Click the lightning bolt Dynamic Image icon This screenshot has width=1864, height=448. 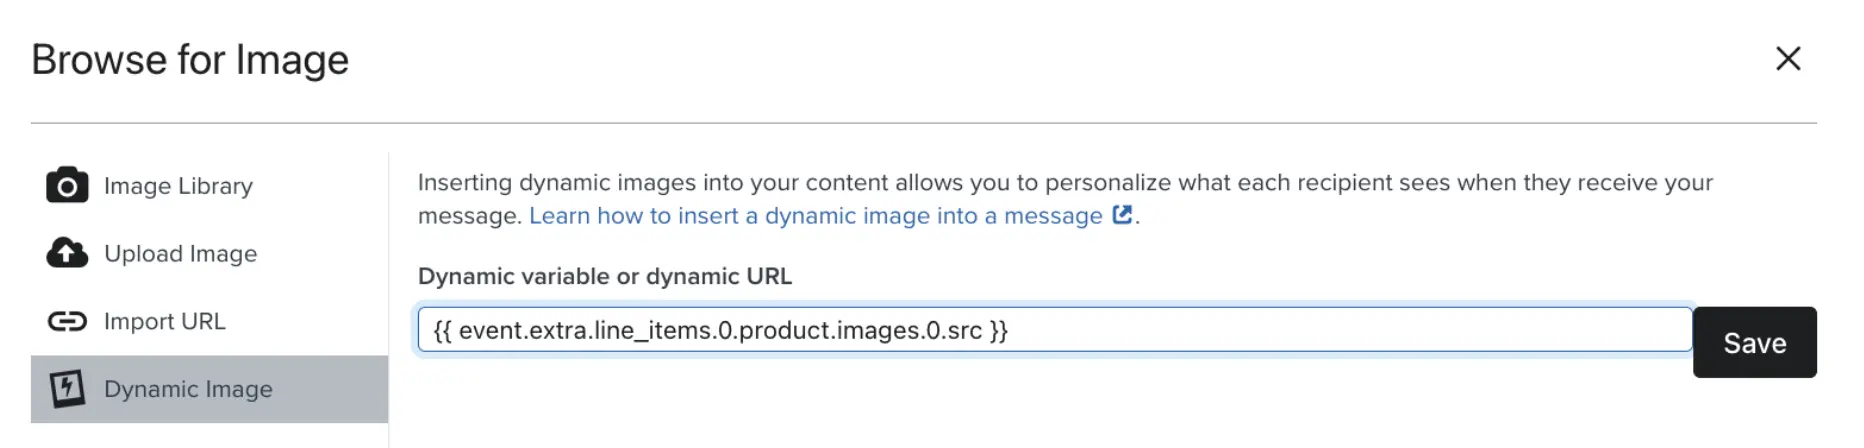tap(67, 389)
